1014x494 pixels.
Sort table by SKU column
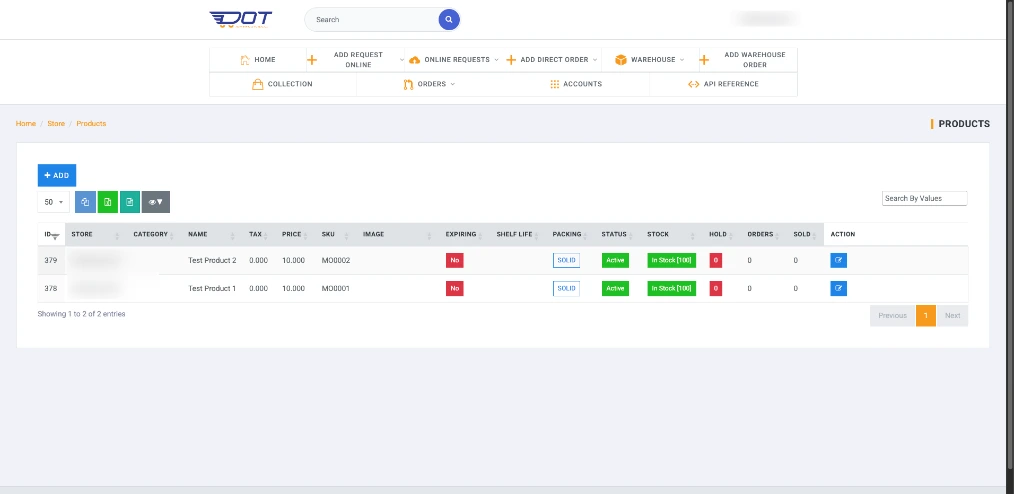(x=336, y=234)
